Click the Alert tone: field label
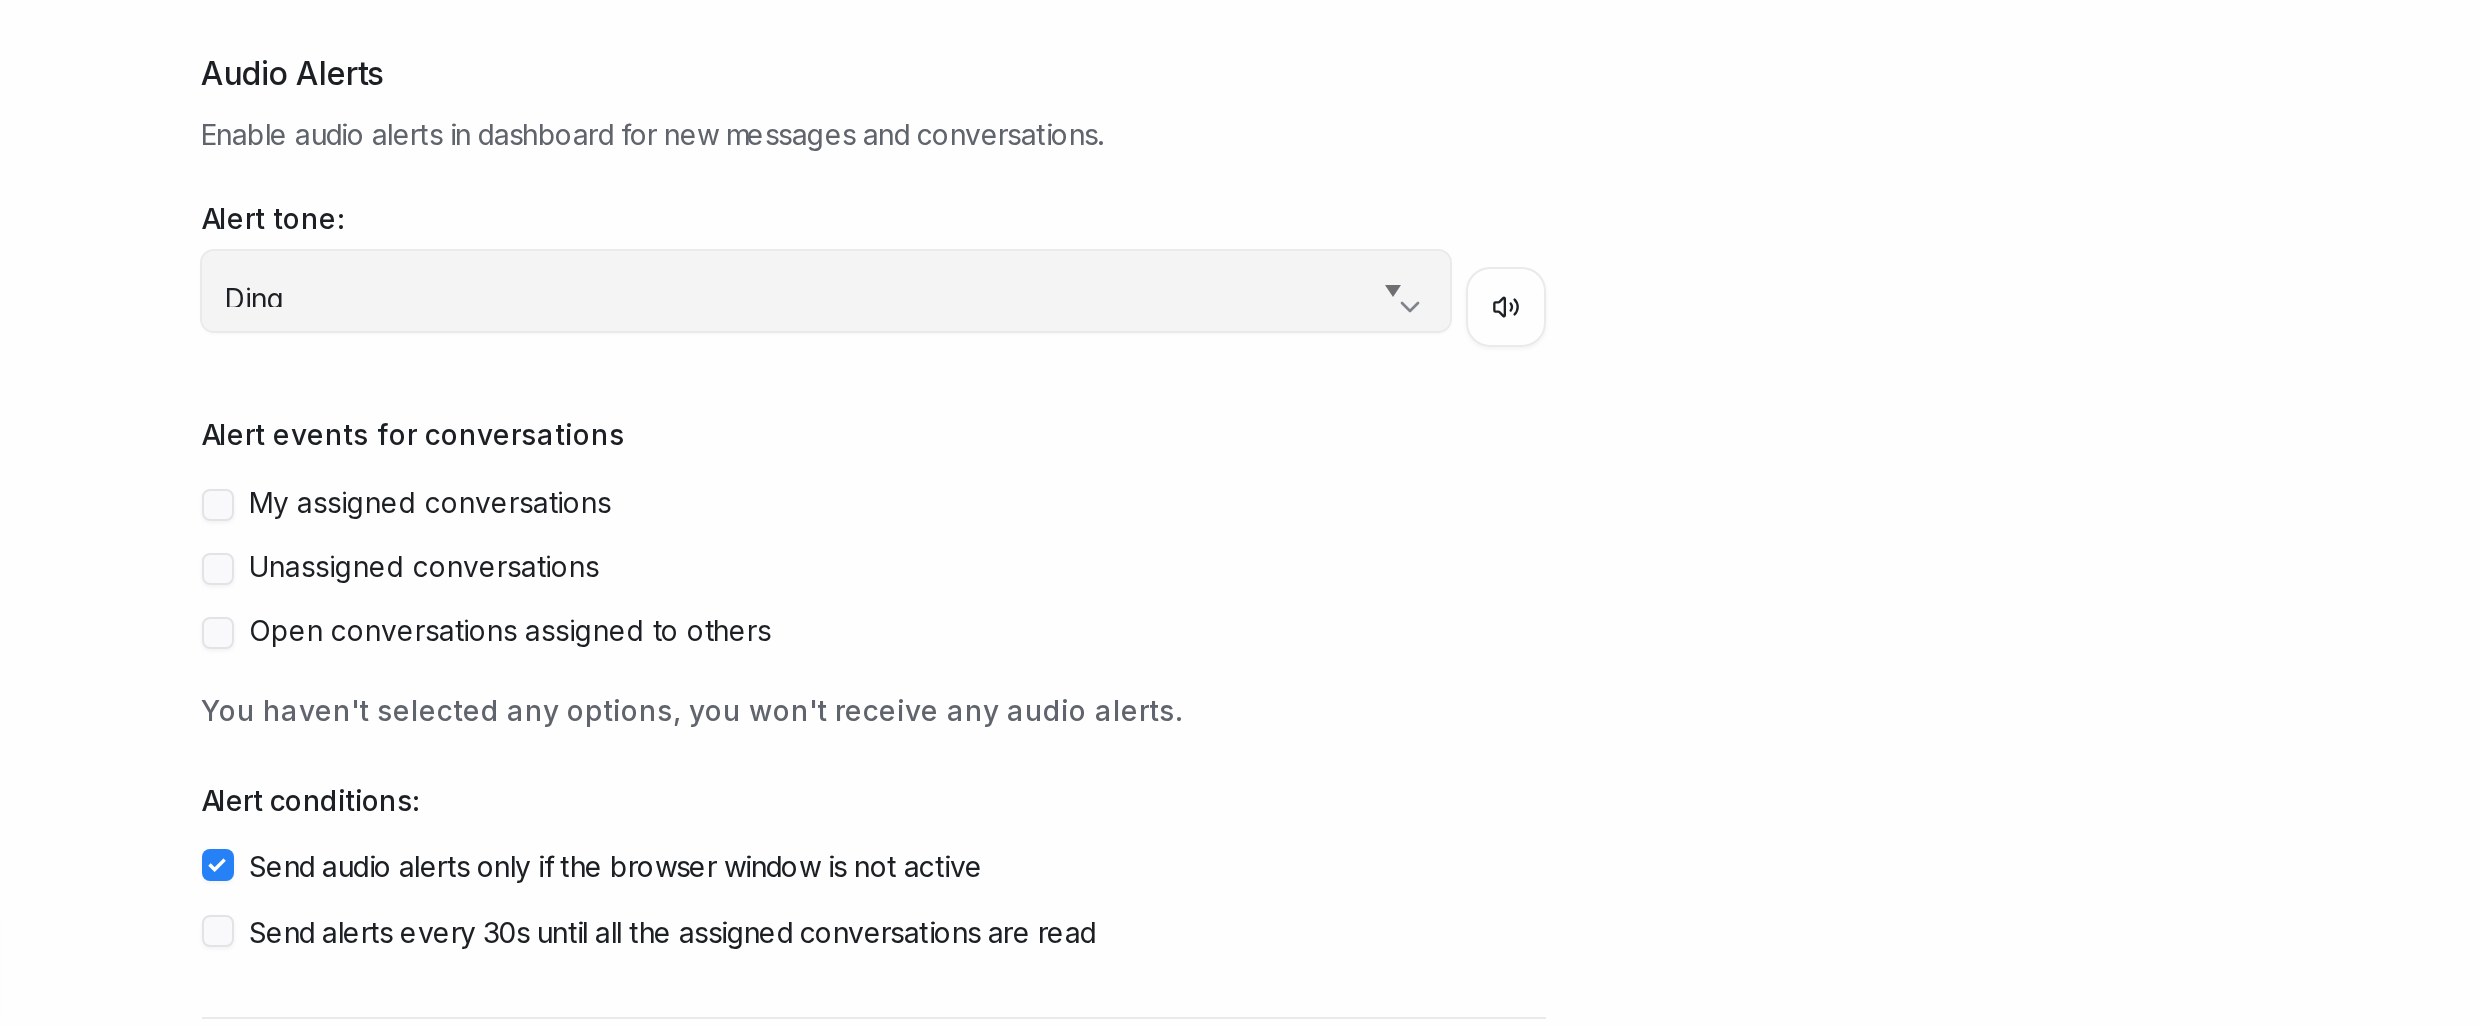 coord(273,219)
